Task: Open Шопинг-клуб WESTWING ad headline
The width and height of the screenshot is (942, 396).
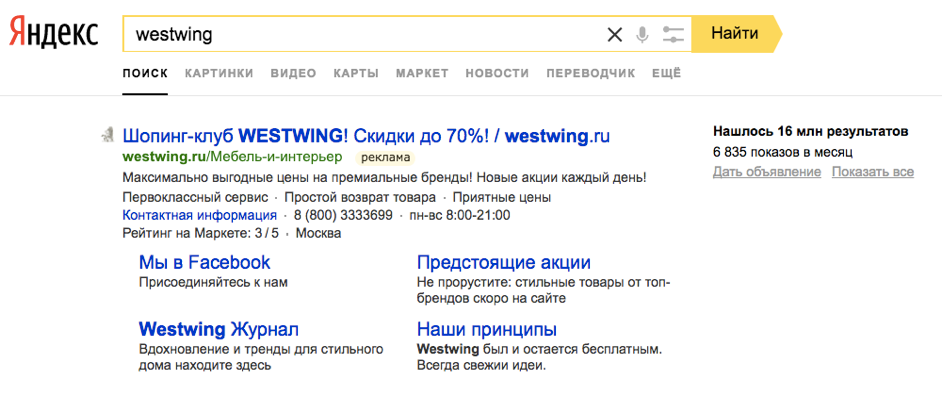Action: click(366, 136)
